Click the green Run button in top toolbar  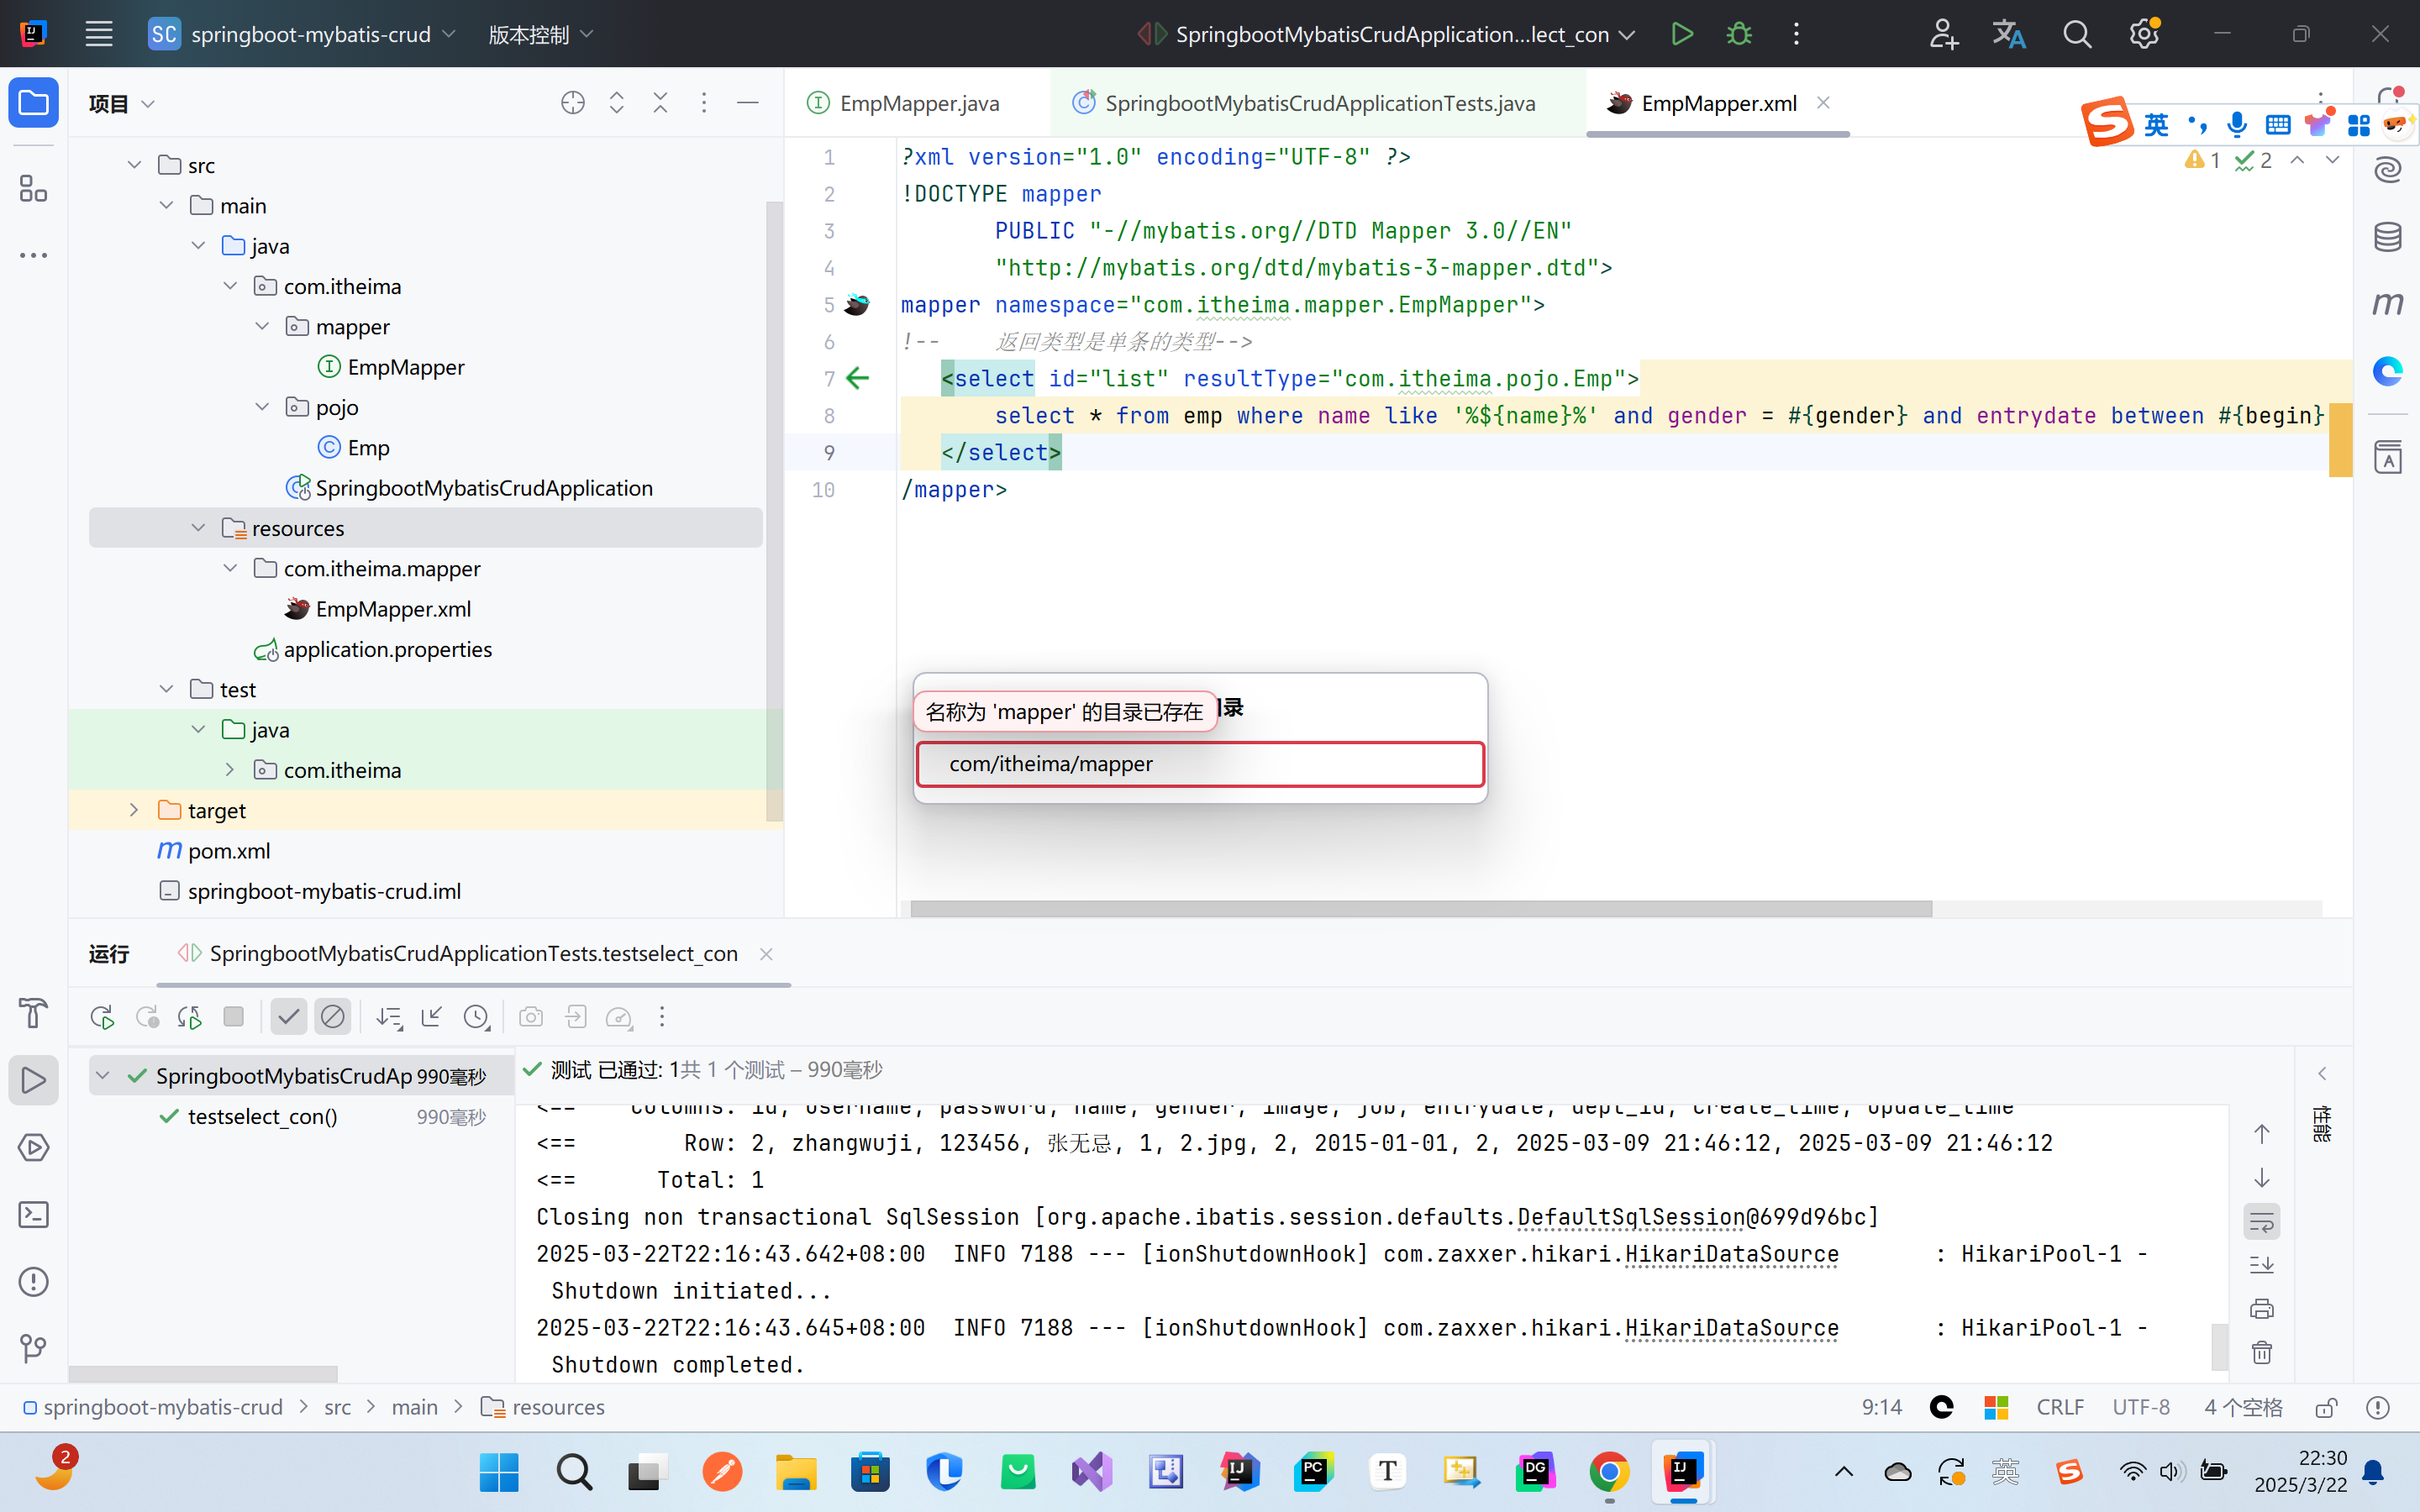coord(1682,34)
